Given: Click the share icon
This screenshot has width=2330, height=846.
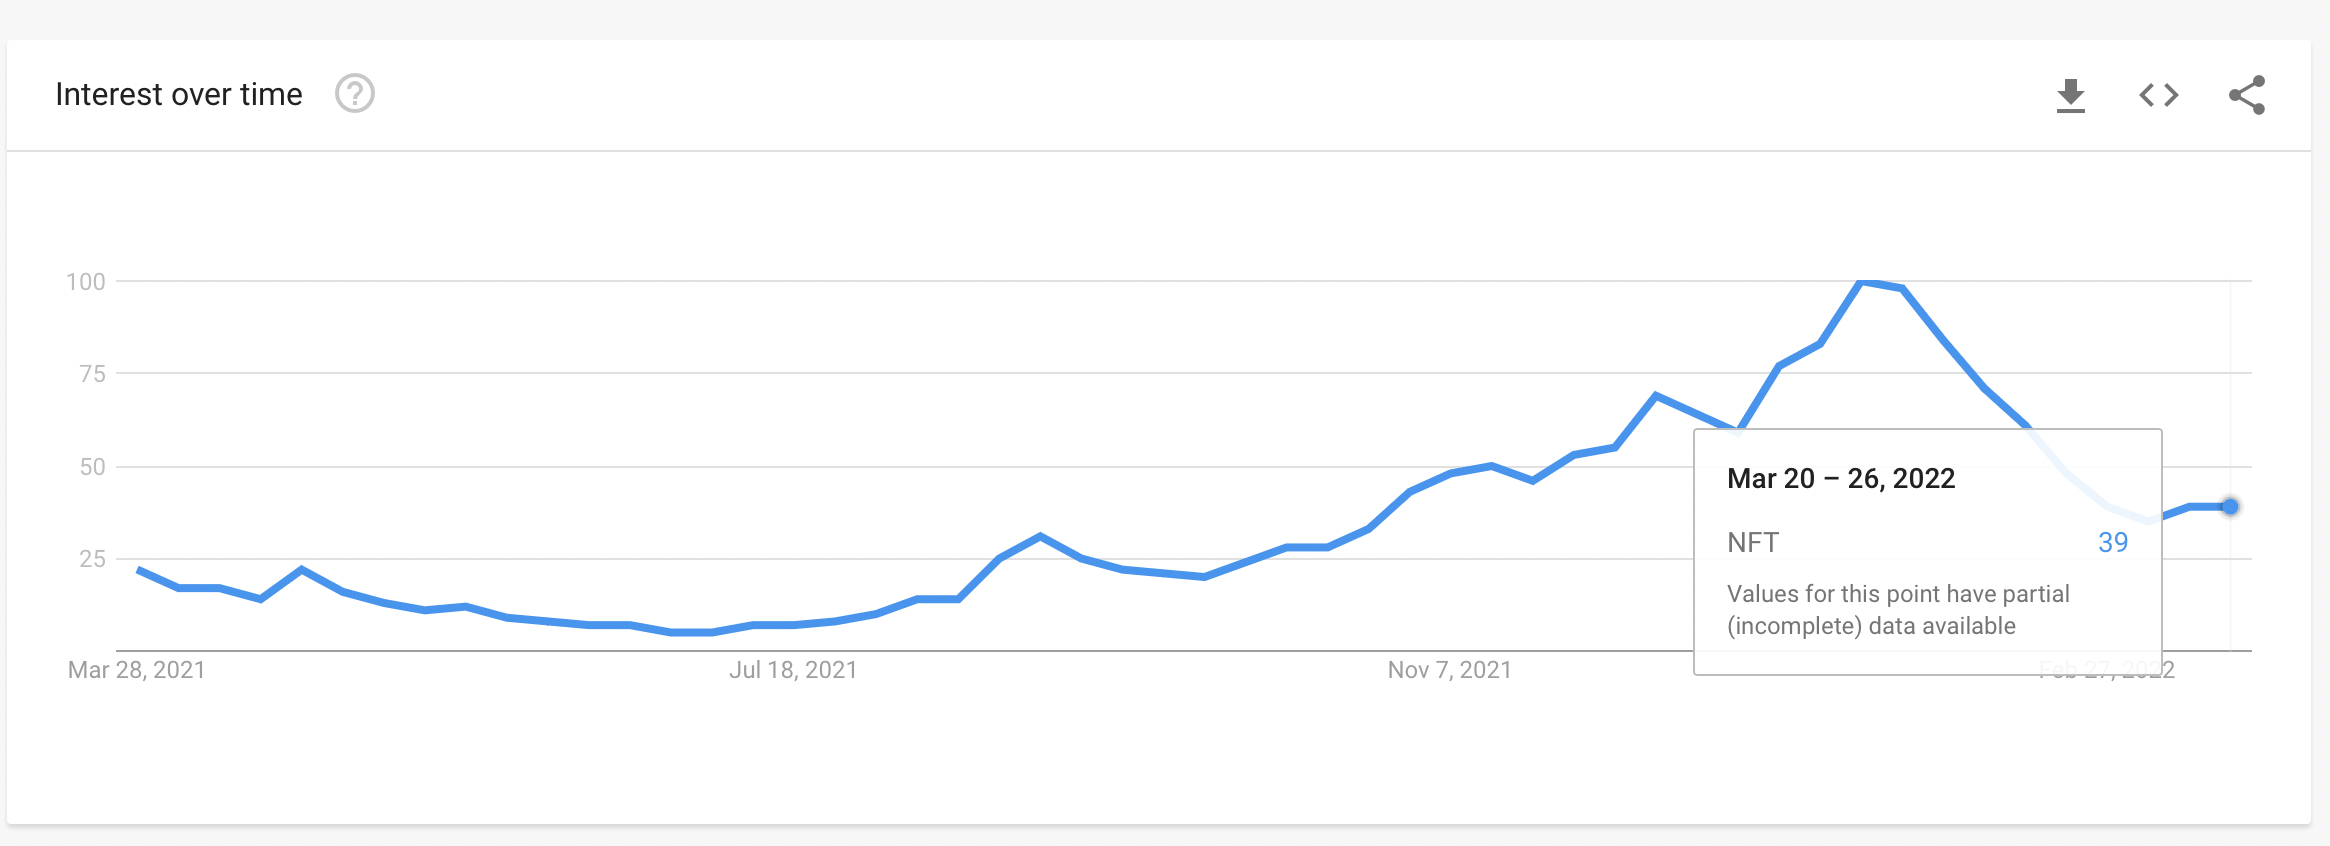Looking at the screenshot, I should pos(2246,95).
